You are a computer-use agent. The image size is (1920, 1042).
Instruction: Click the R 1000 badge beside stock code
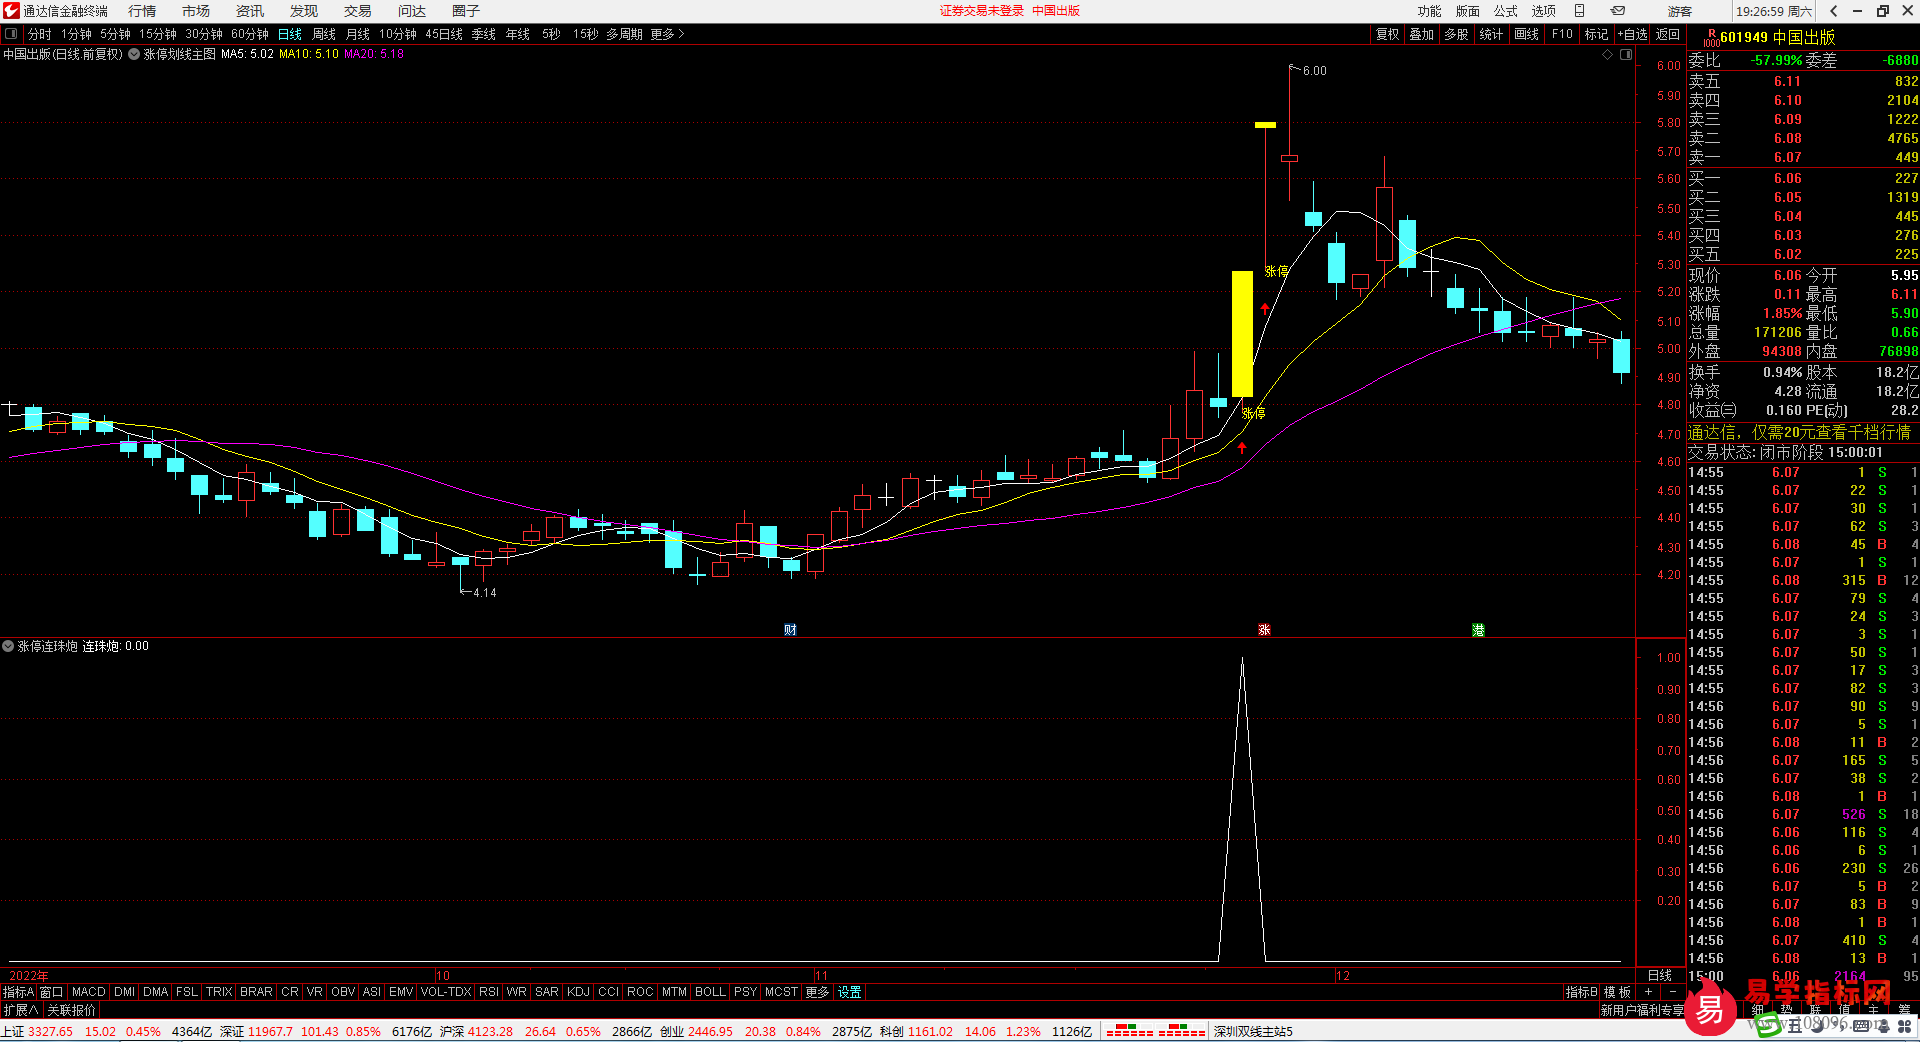1711,38
